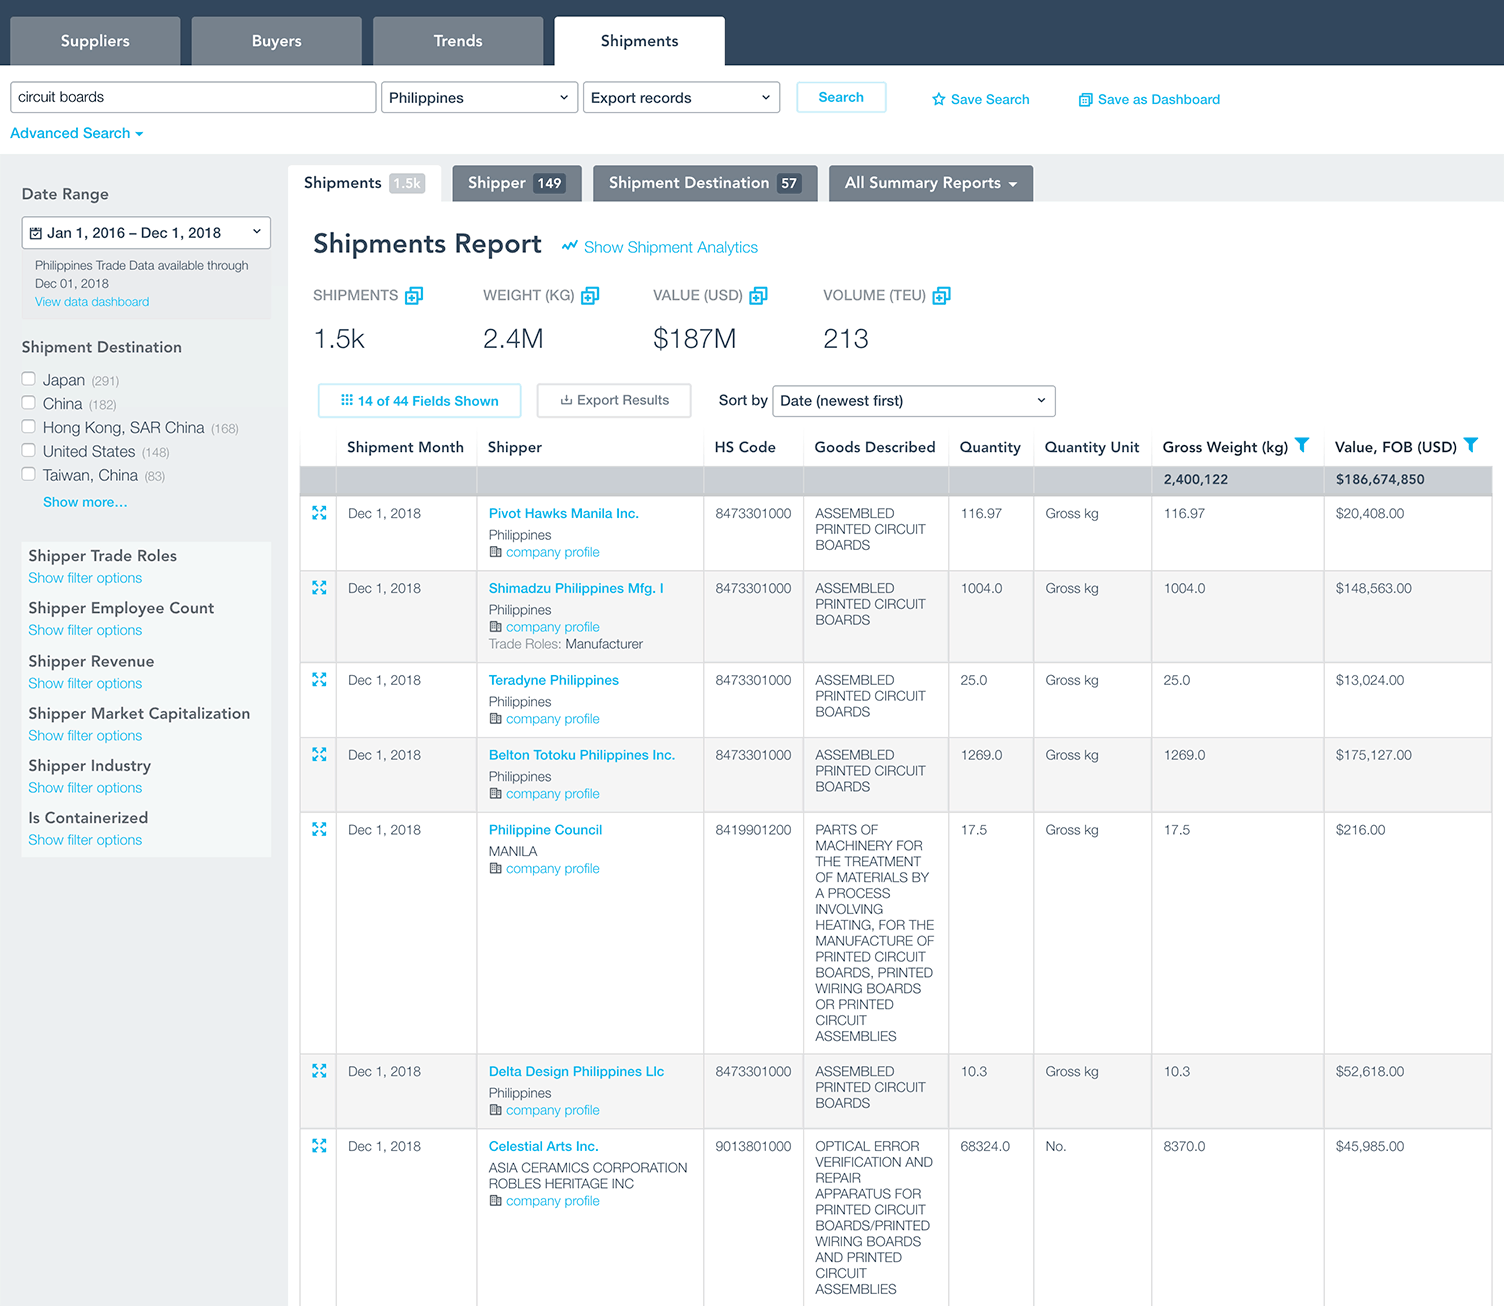This screenshot has height=1306, width=1504.
Task: Open Celestial Arts Inc. shipper link
Action: pyautogui.click(x=544, y=1146)
